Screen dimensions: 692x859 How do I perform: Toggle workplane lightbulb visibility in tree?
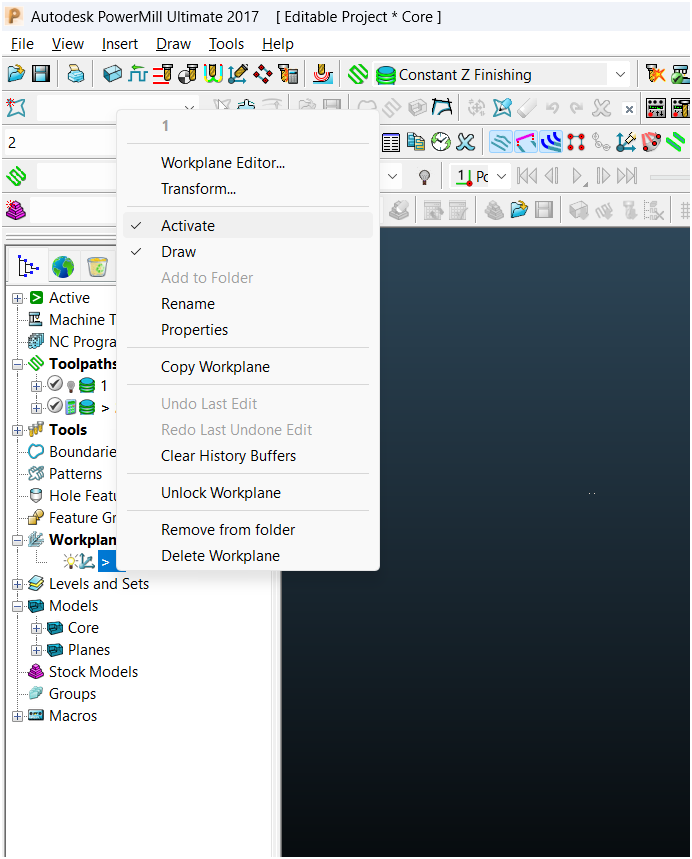(71, 562)
